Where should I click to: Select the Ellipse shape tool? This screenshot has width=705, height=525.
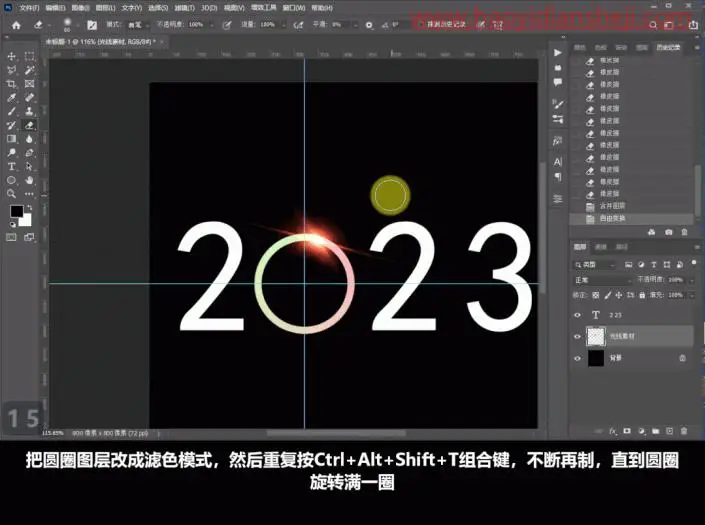click(12, 180)
